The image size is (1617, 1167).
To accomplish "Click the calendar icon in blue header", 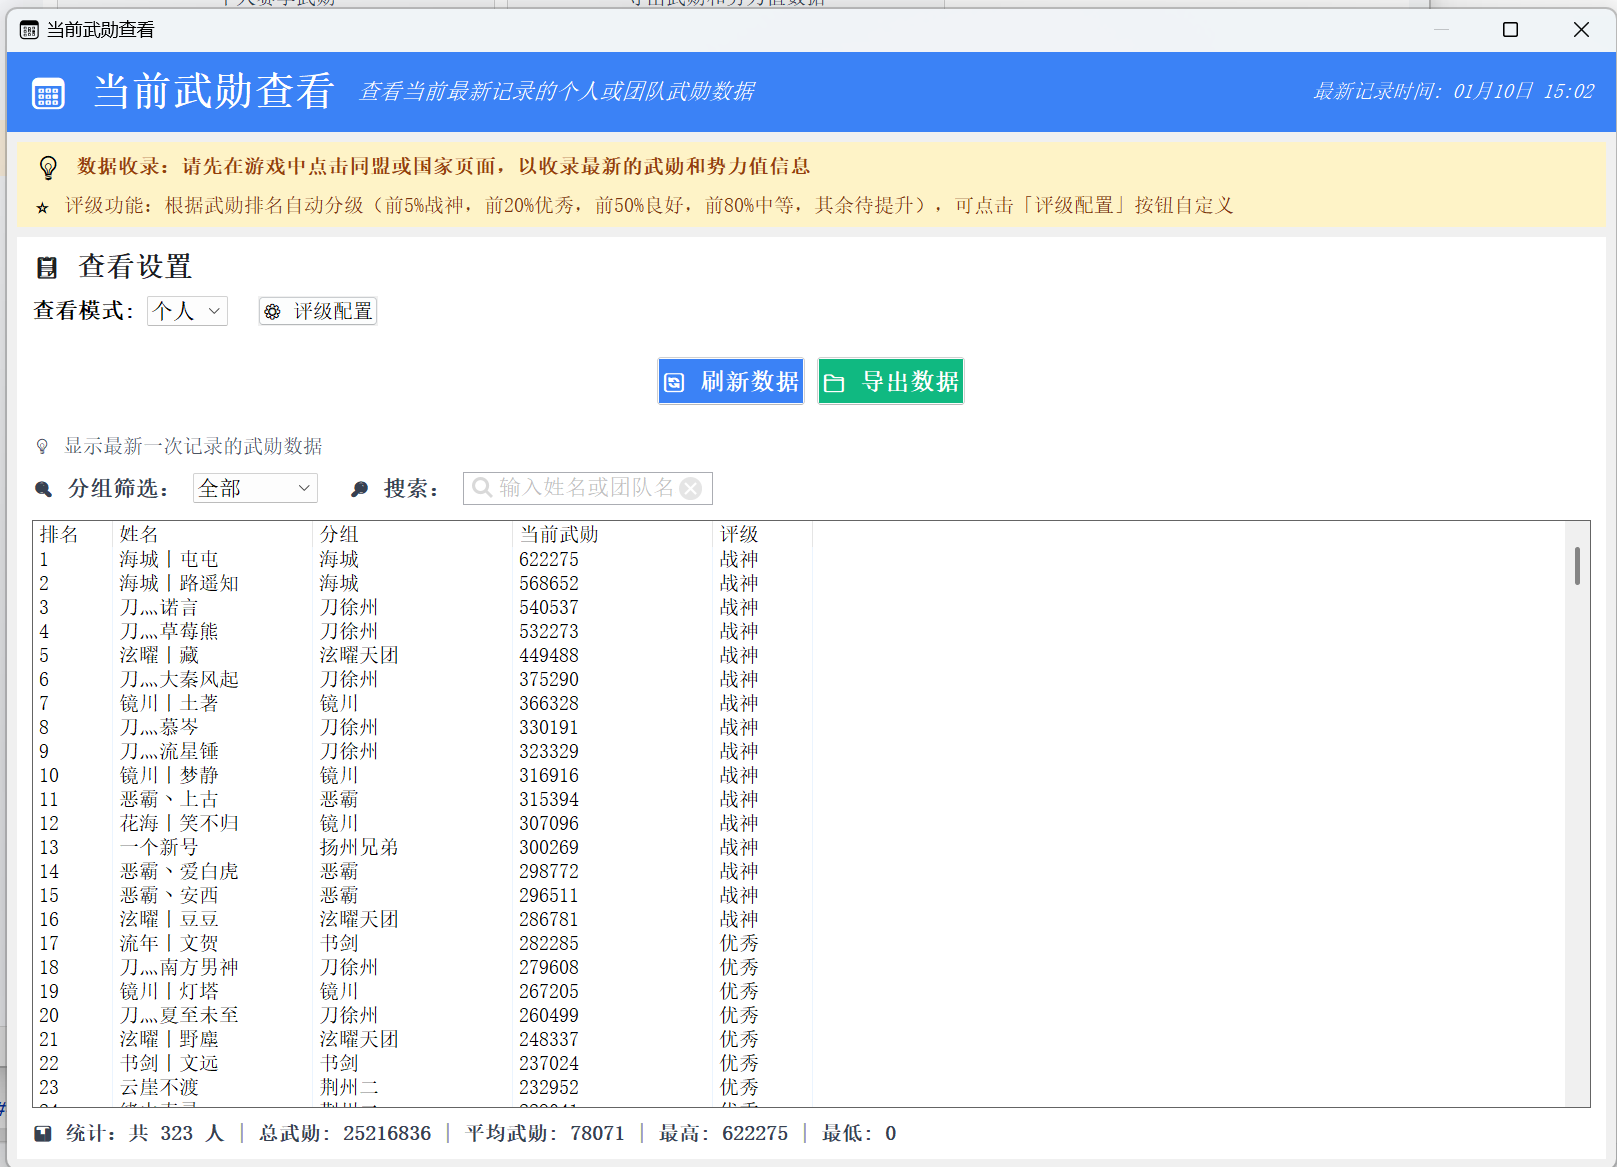I will click(x=48, y=94).
